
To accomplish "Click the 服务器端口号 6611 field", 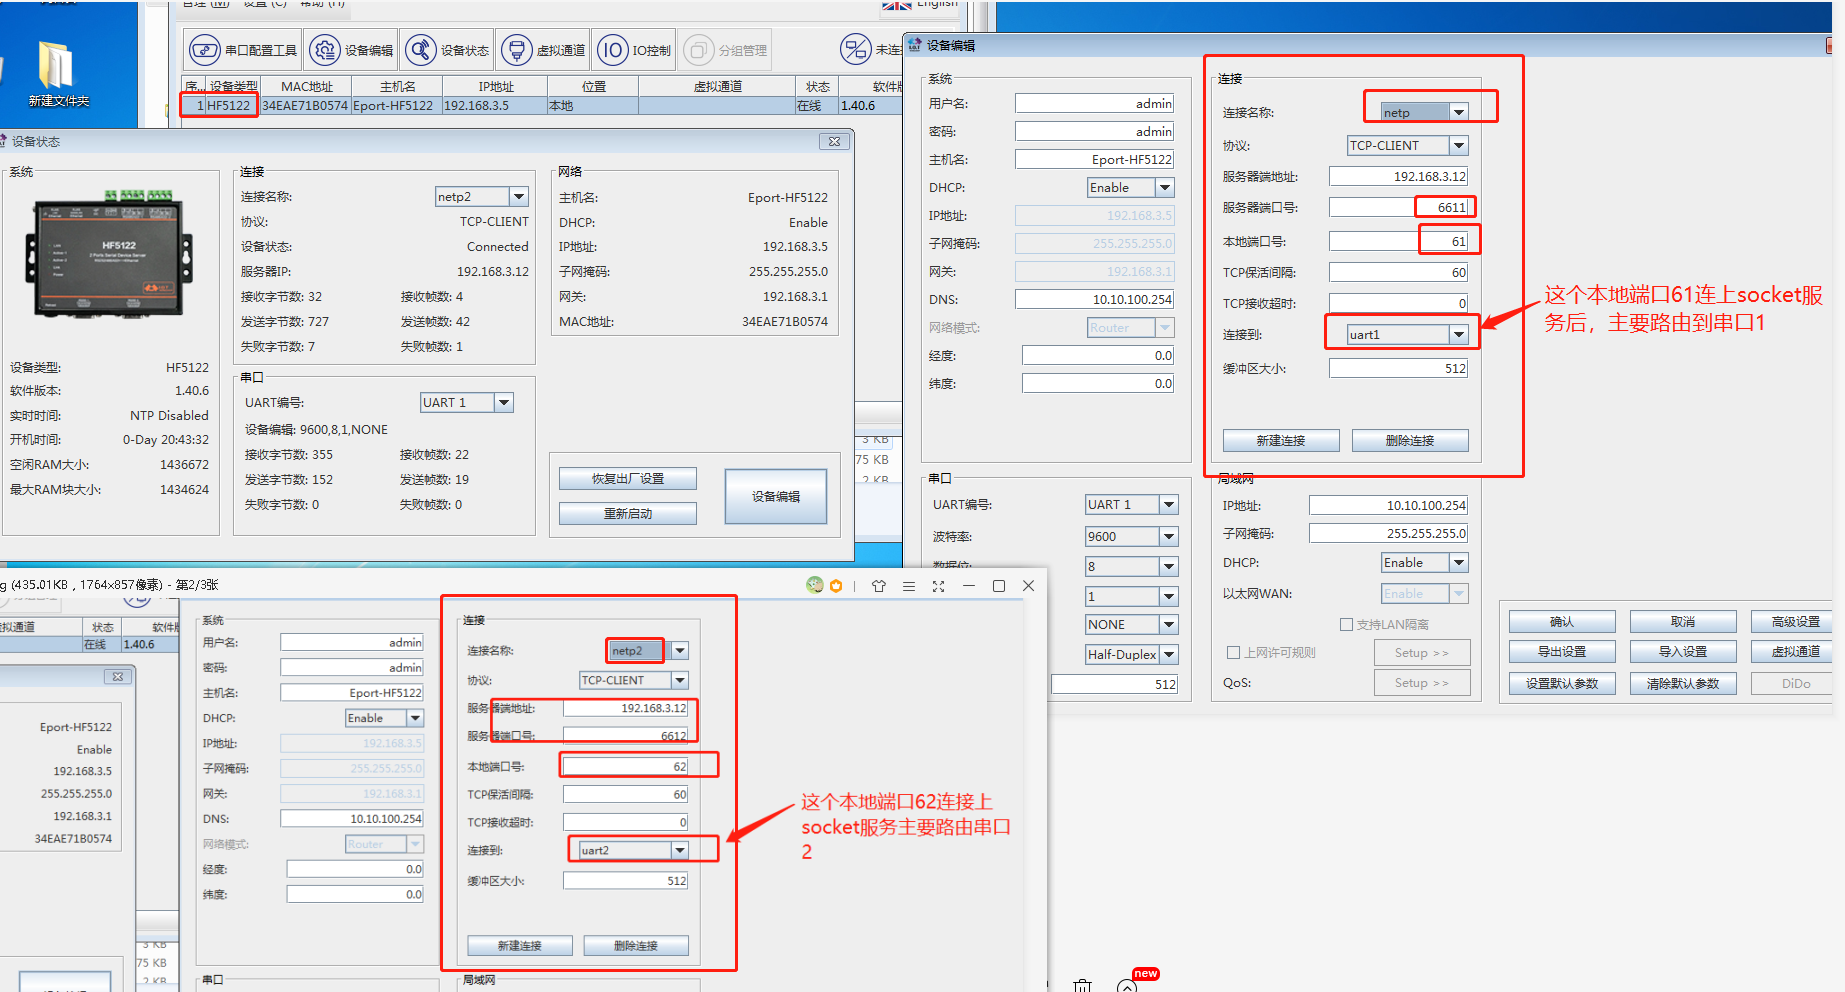I will [x=1399, y=208].
